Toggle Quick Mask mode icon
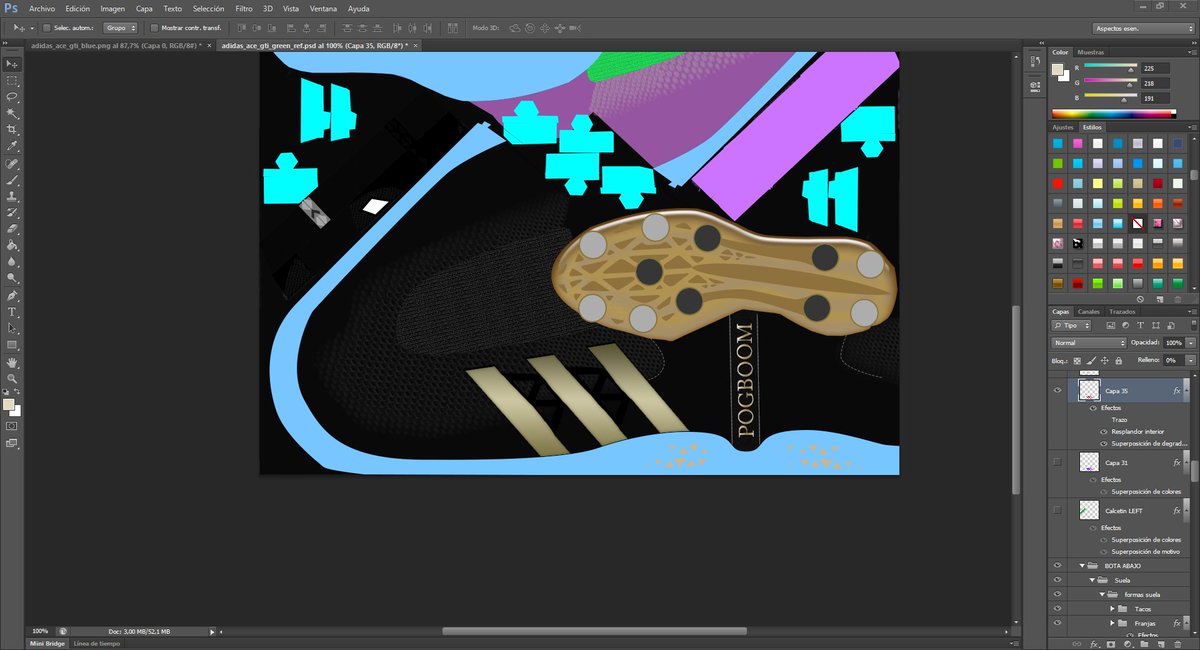This screenshot has width=1200, height=650. pos(12,426)
